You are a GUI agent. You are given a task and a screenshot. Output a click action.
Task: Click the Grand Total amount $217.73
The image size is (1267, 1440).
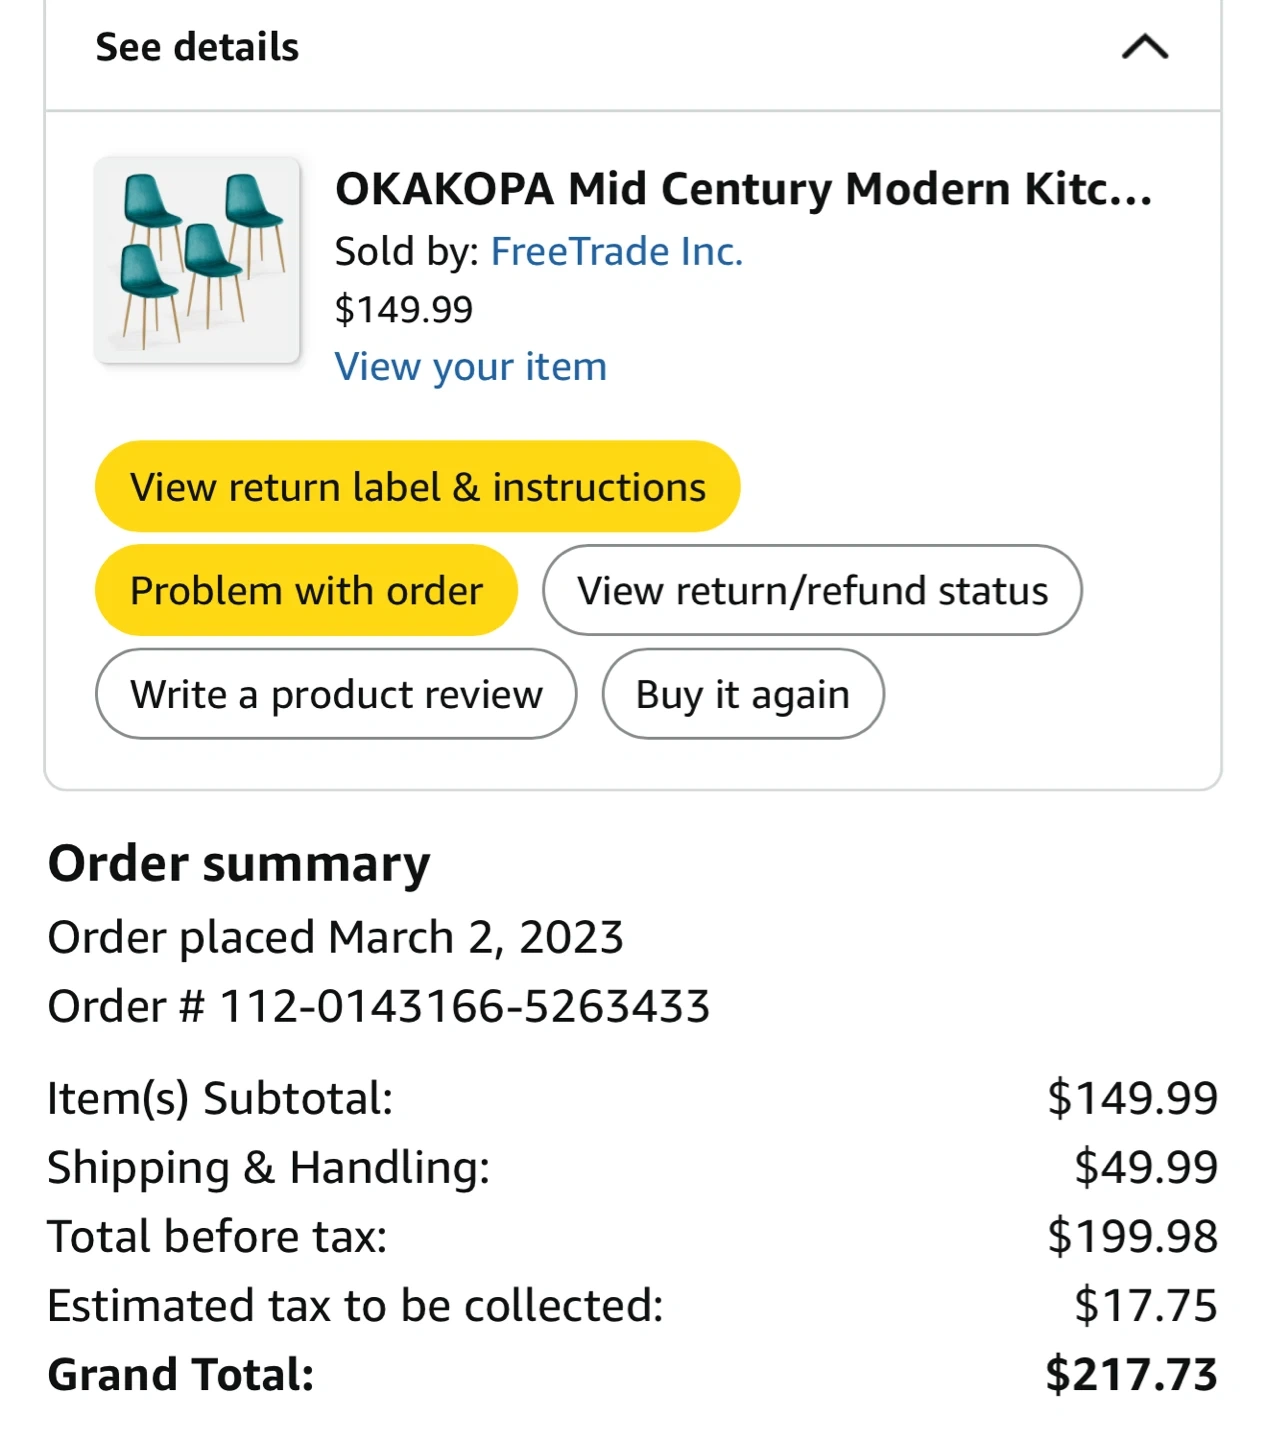click(1131, 1375)
